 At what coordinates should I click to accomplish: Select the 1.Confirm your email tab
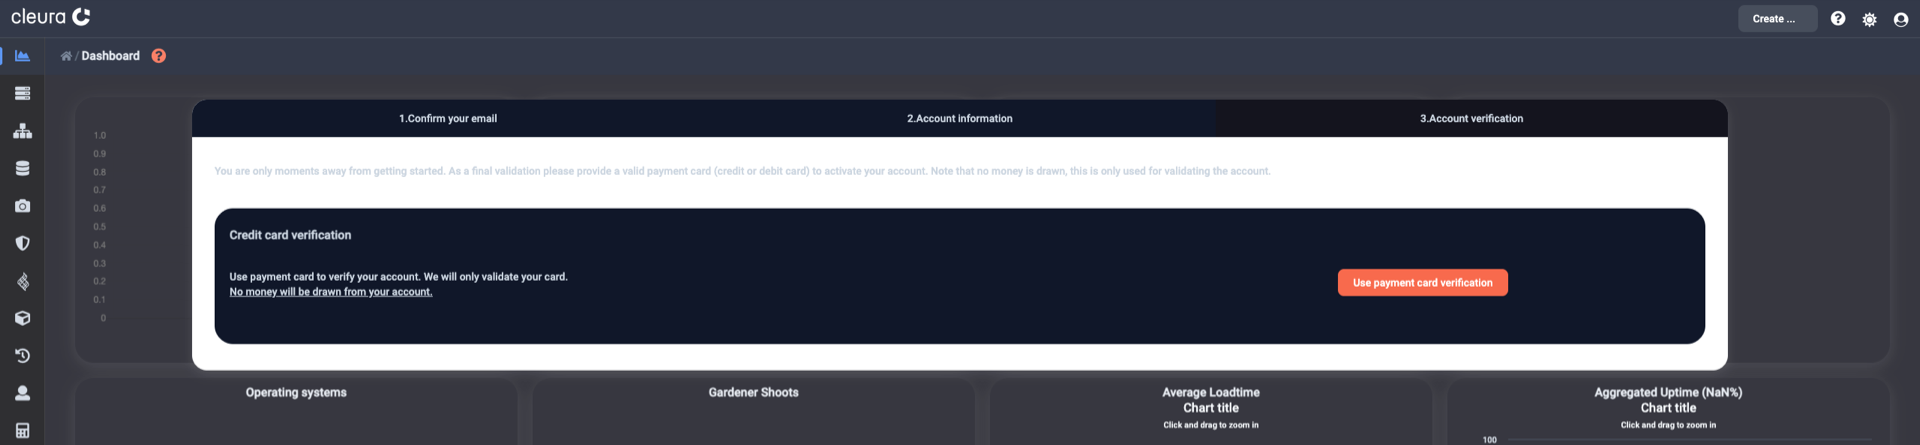point(448,118)
